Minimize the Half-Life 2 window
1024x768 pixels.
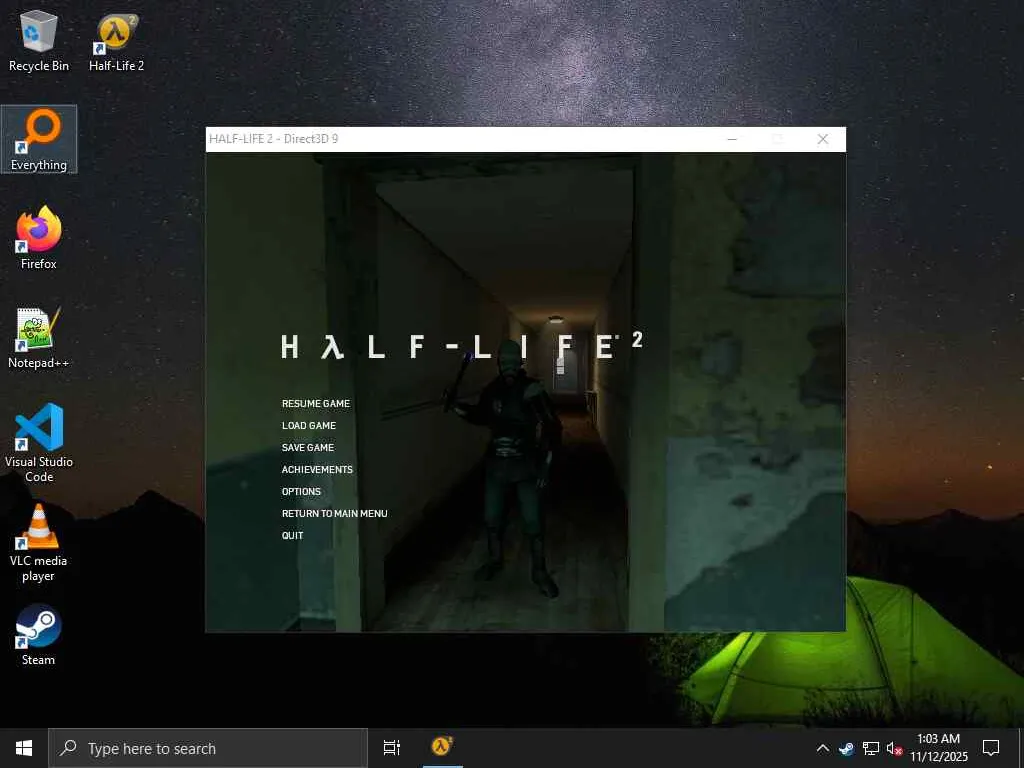(x=733, y=139)
